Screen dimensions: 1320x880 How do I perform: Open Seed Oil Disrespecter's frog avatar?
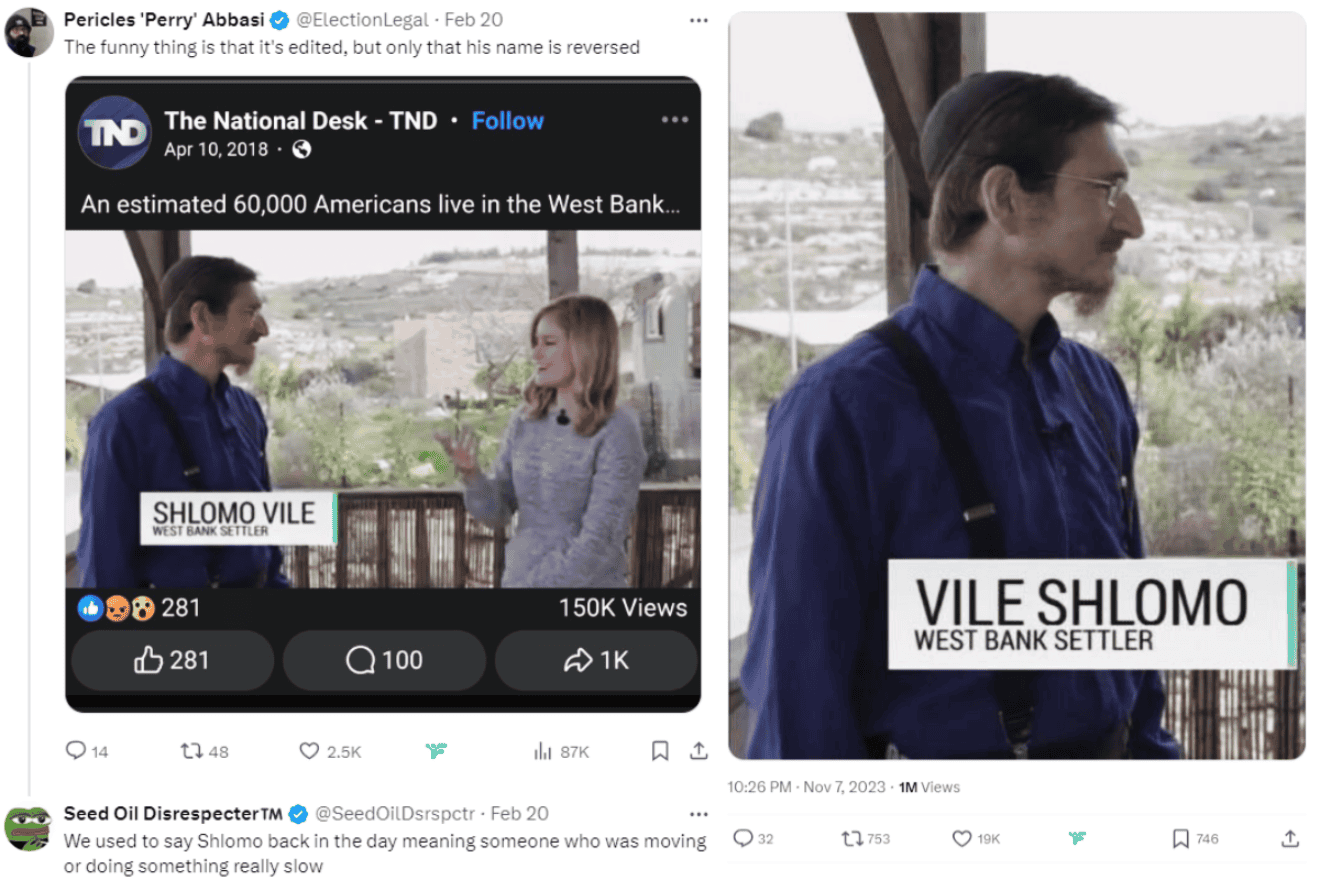tap(29, 827)
